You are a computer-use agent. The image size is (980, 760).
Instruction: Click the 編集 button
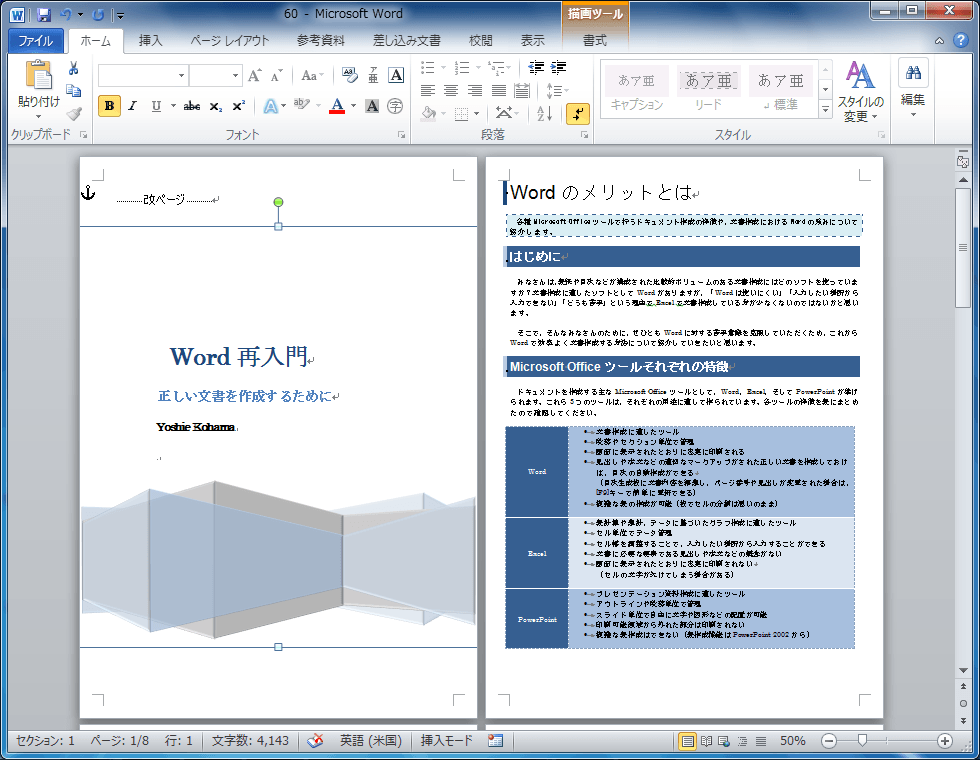[x=912, y=89]
